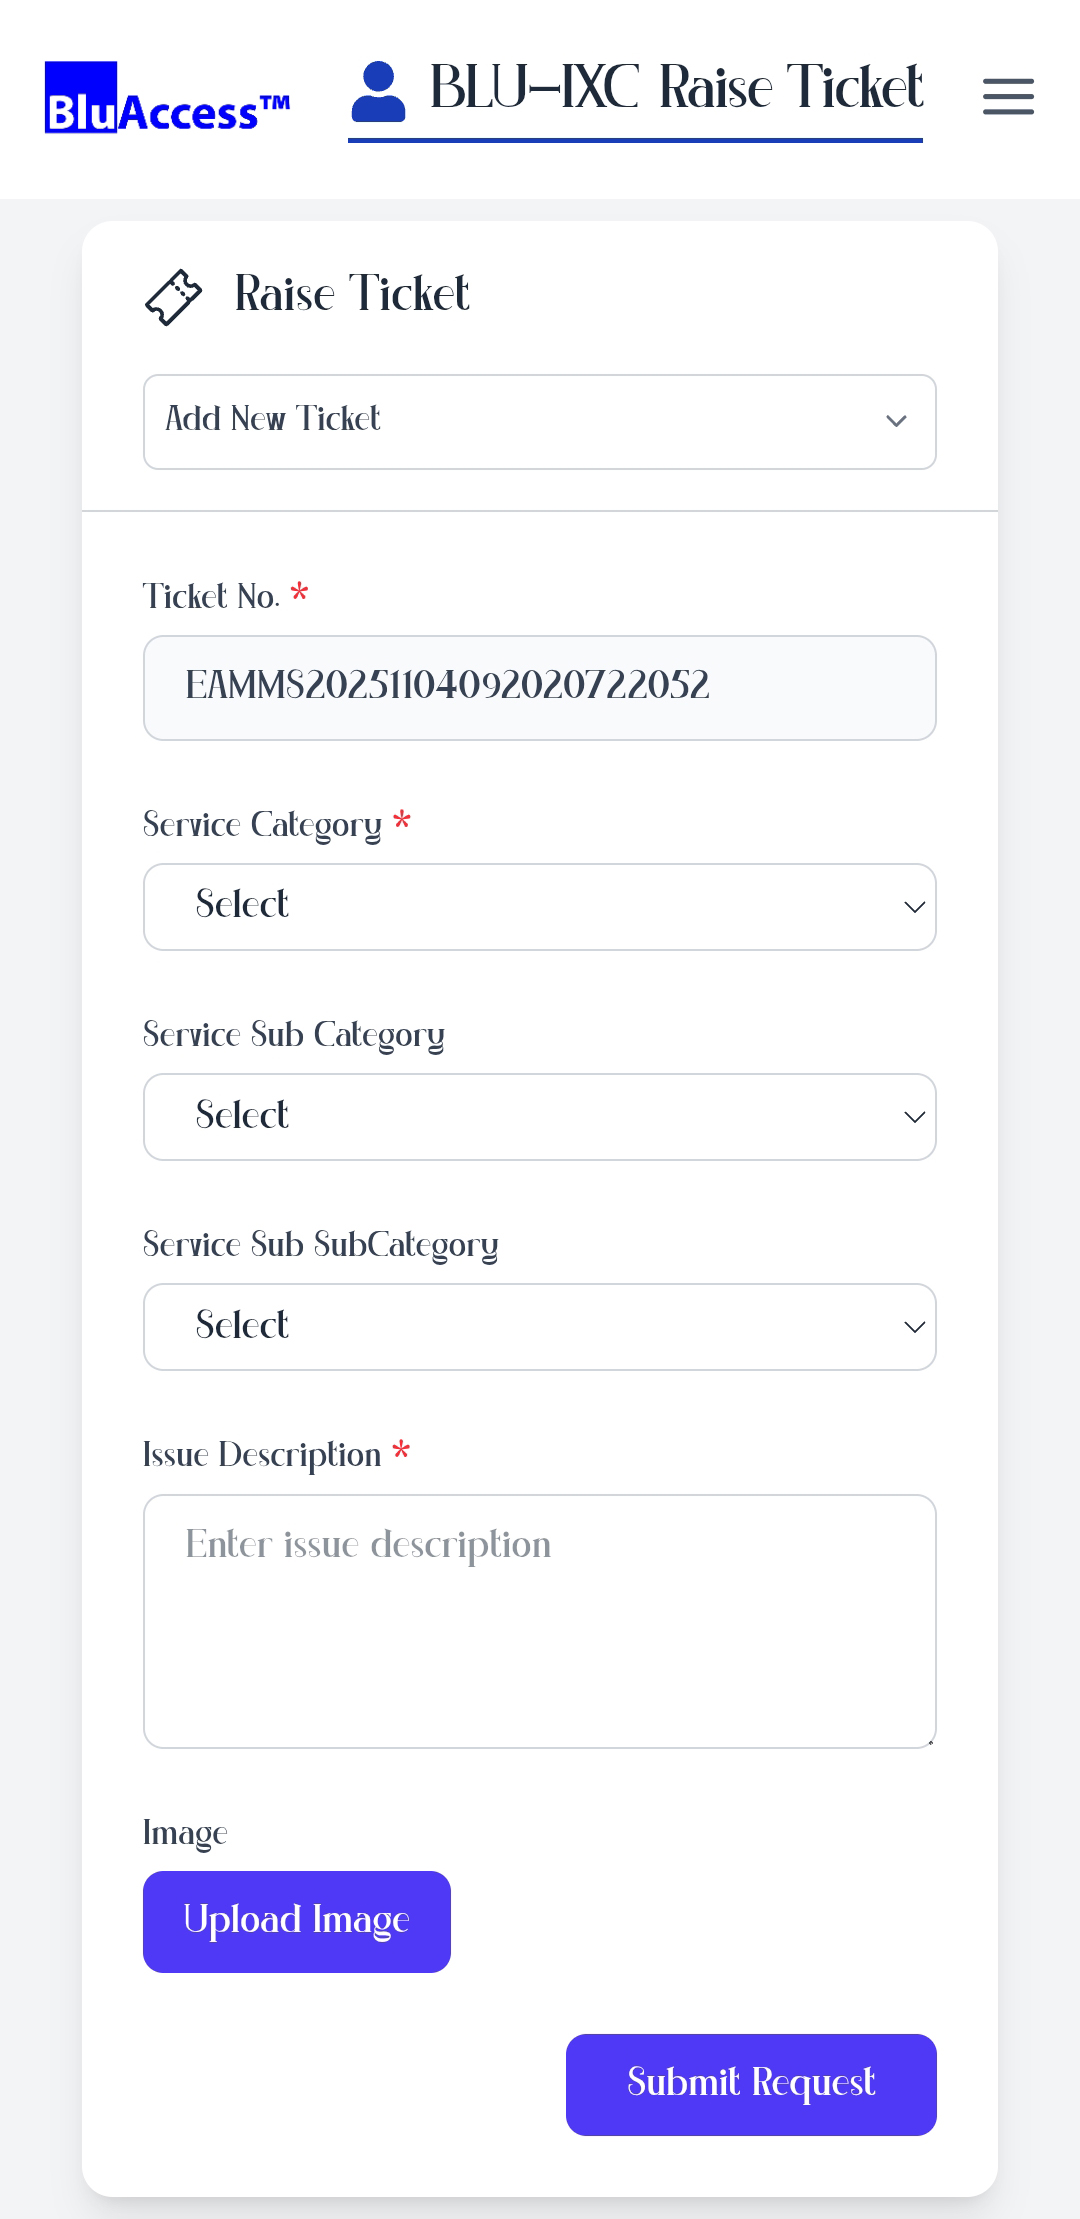Click the Service Category dropdown arrow
Screen dimensions: 1080x2219
pyautogui.click(x=914, y=907)
